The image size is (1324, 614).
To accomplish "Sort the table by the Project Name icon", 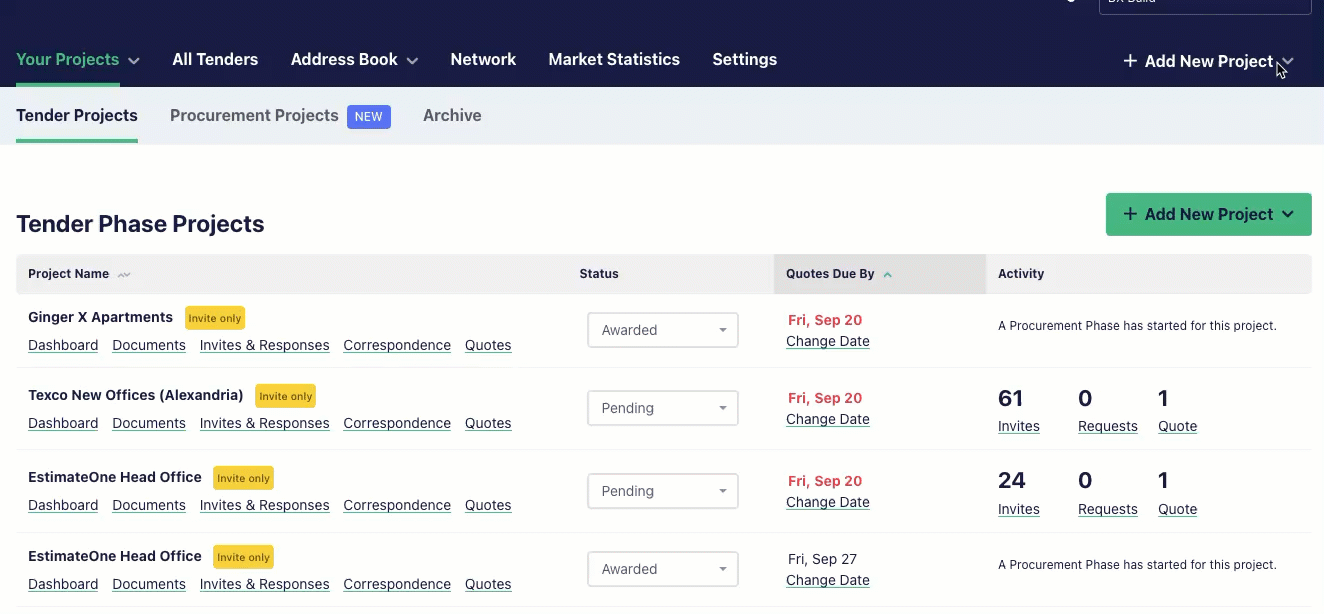I will coord(124,274).
